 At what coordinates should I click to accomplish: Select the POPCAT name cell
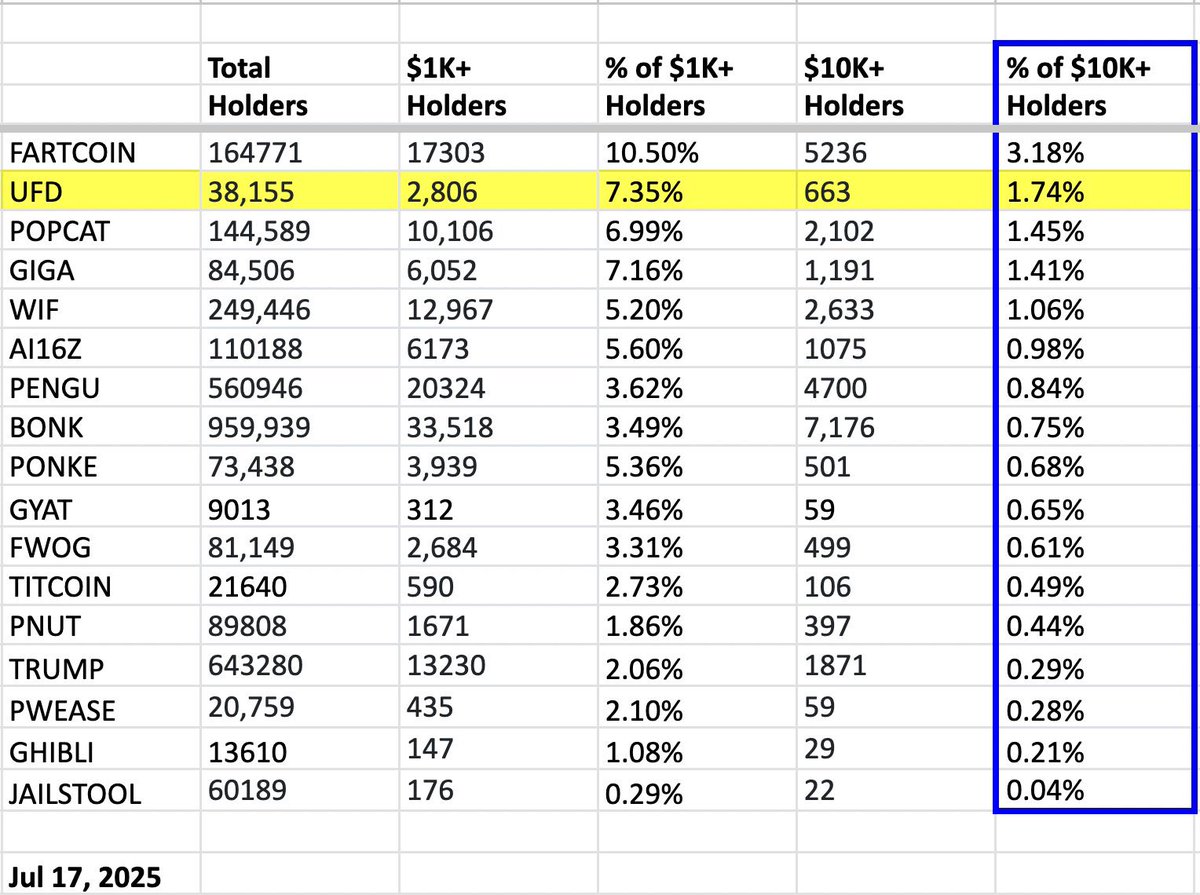(100, 232)
